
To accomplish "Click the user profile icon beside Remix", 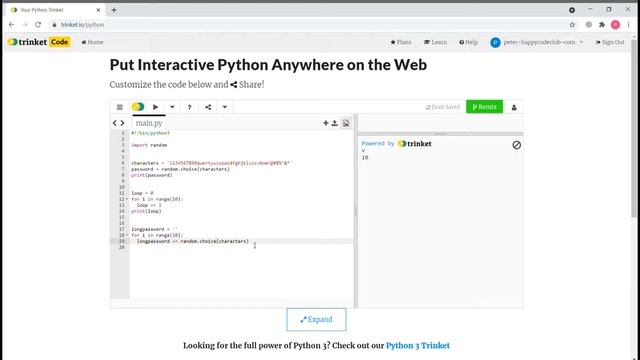I will (514, 107).
